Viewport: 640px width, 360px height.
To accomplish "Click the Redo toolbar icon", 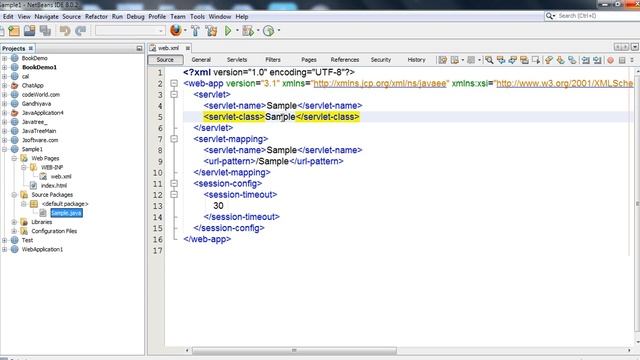I will [x=80, y=31].
